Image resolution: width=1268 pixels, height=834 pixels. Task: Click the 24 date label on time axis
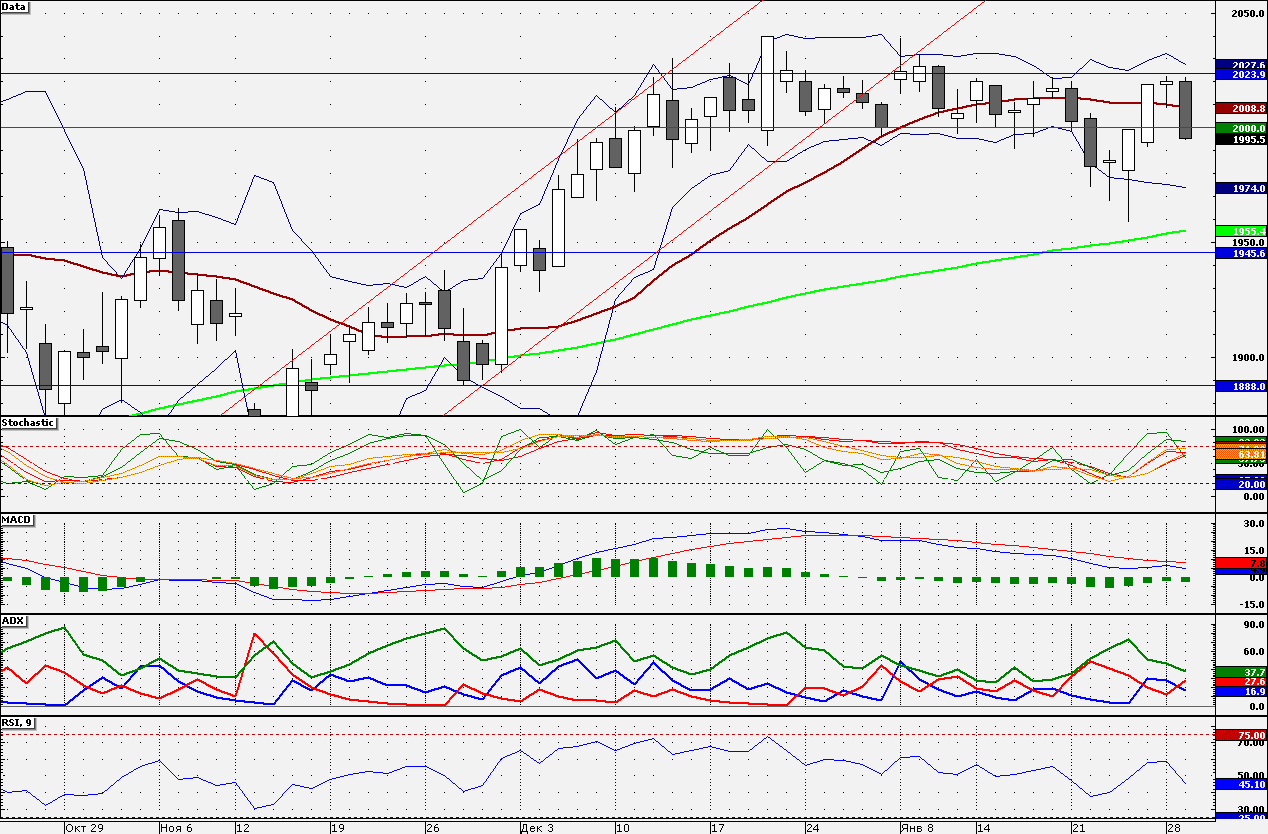pos(812,828)
